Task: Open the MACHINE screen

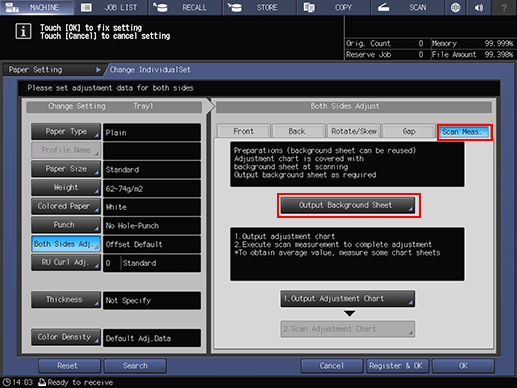Action: [x=37, y=7]
